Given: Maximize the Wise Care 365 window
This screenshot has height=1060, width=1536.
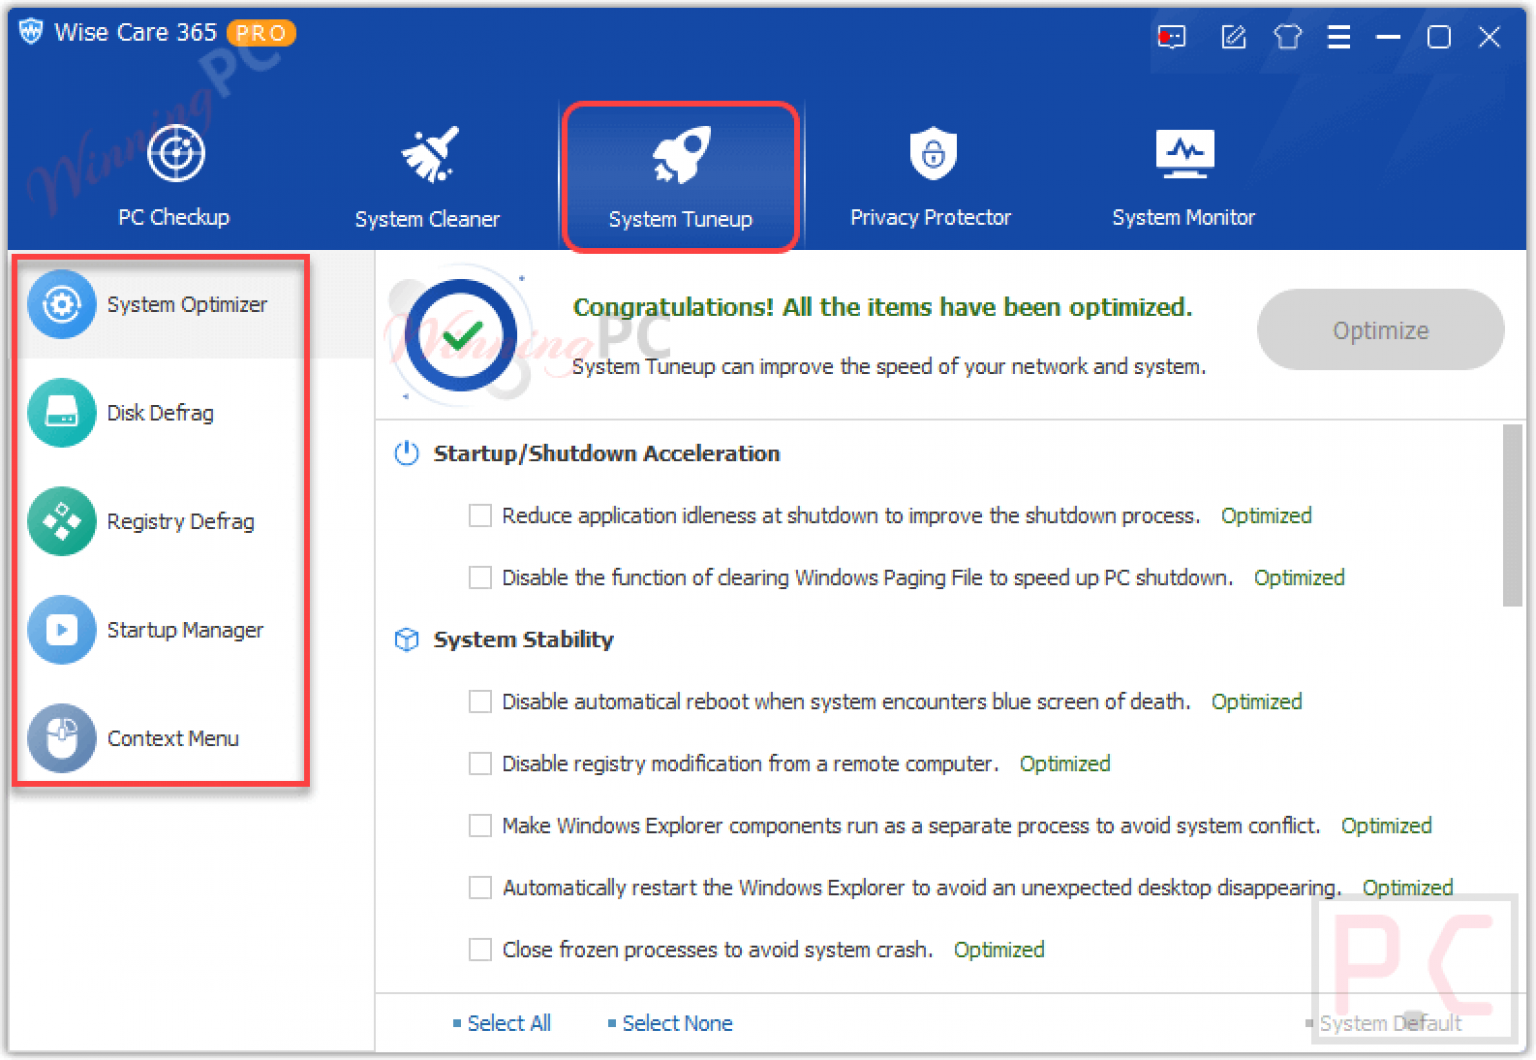Looking at the screenshot, I should (x=1439, y=38).
